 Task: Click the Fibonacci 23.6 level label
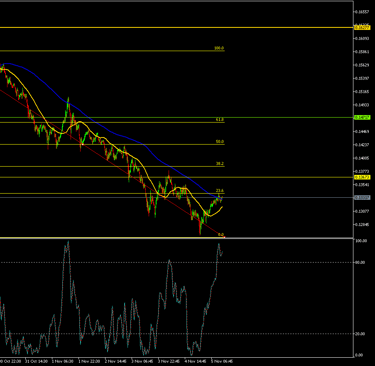(220, 191)
